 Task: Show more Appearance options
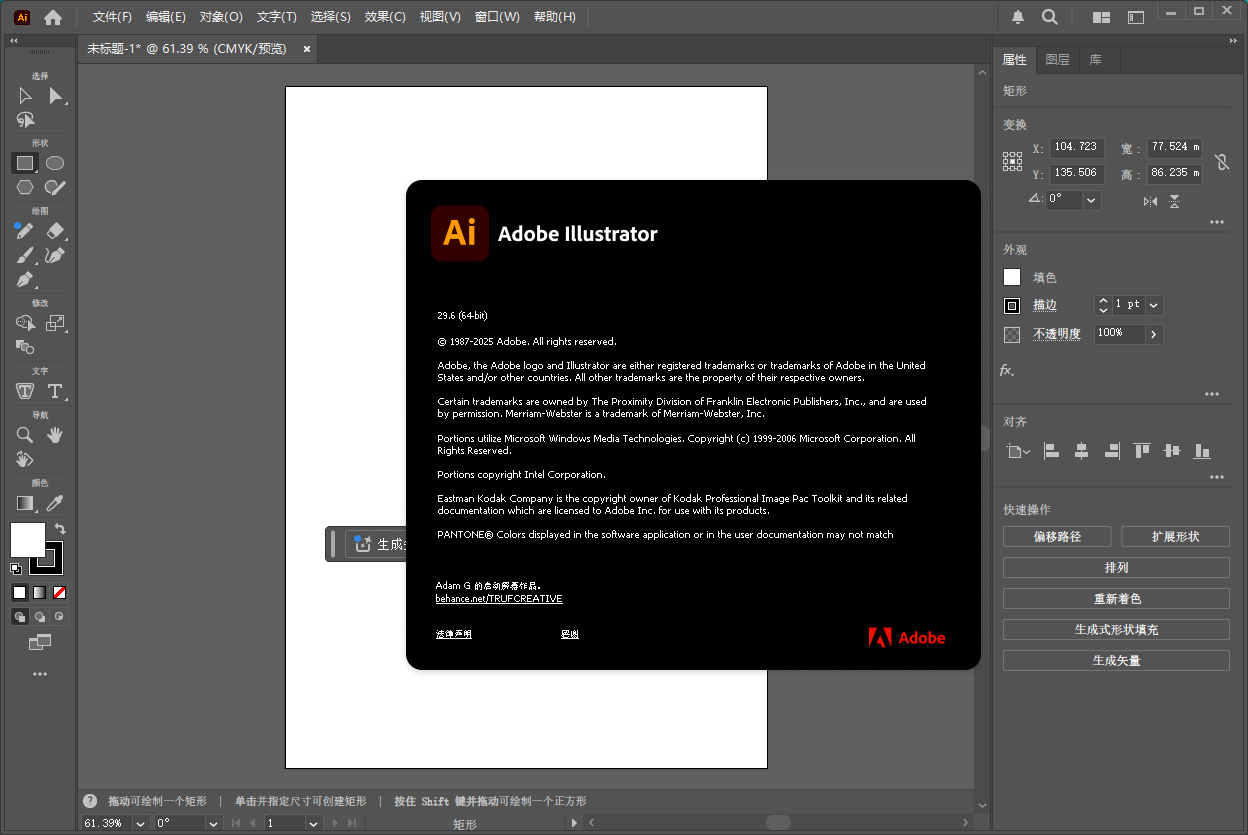[1213, 394]
